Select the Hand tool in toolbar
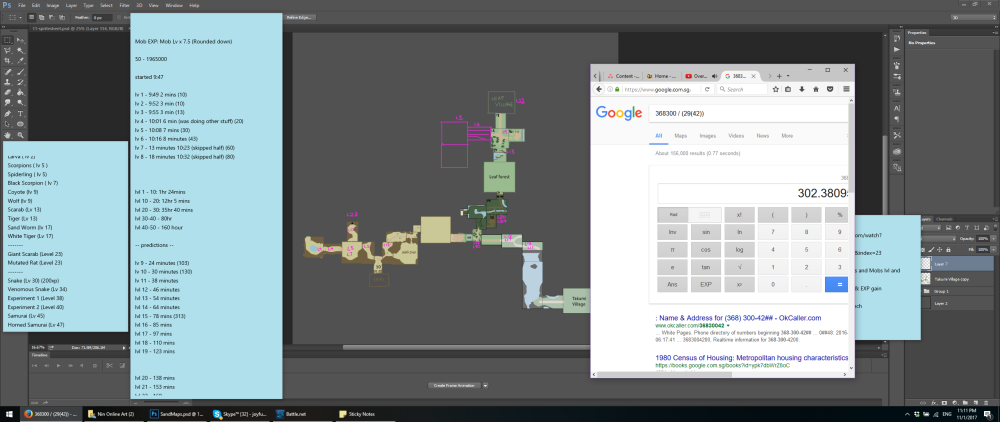This screenshot has width=1000, height=422. [x=7, y=134]
